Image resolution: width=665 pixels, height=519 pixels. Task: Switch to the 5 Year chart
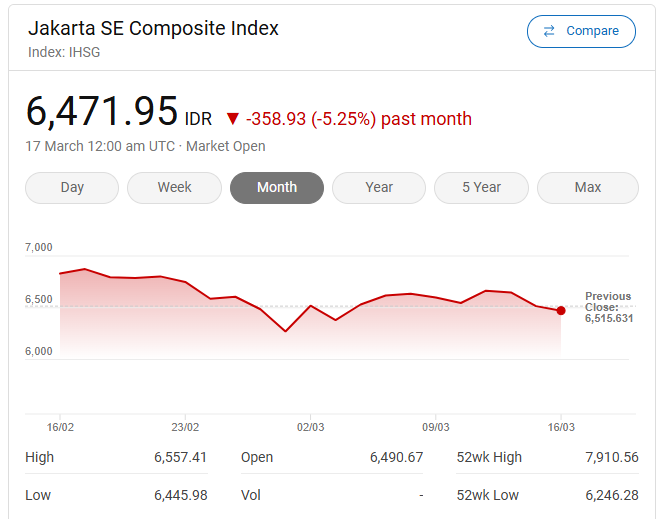pos(481,187)
